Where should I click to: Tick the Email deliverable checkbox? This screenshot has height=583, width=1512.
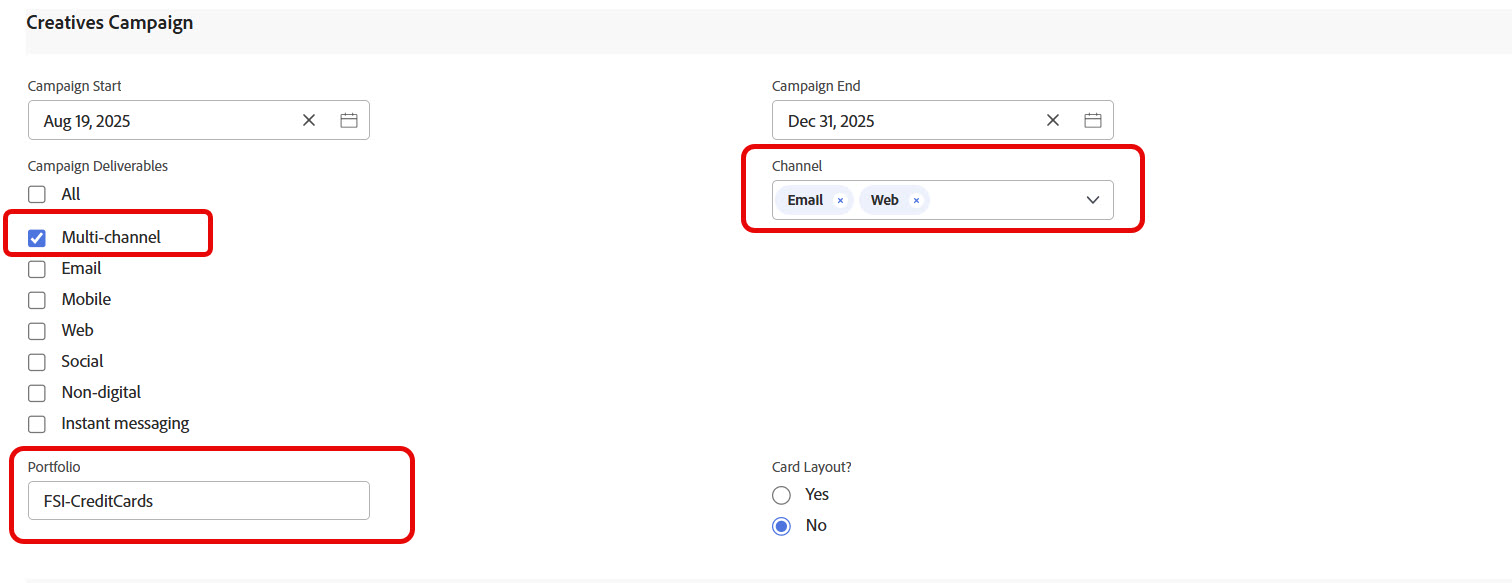pos(37,269)
